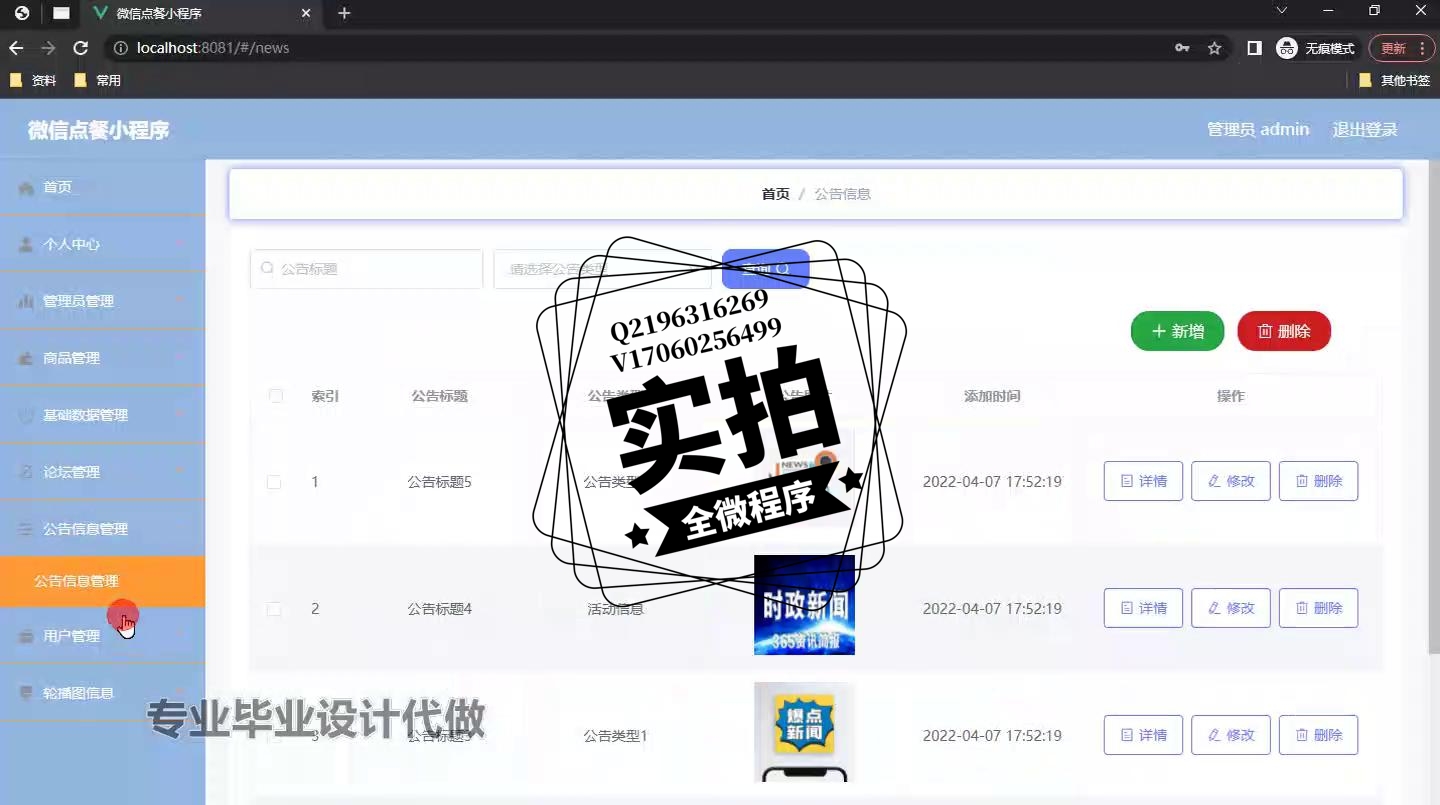Open 详情 for 公告类型1 row
The height and width of the screenshot is (805, 1440).
[1143, 735]
